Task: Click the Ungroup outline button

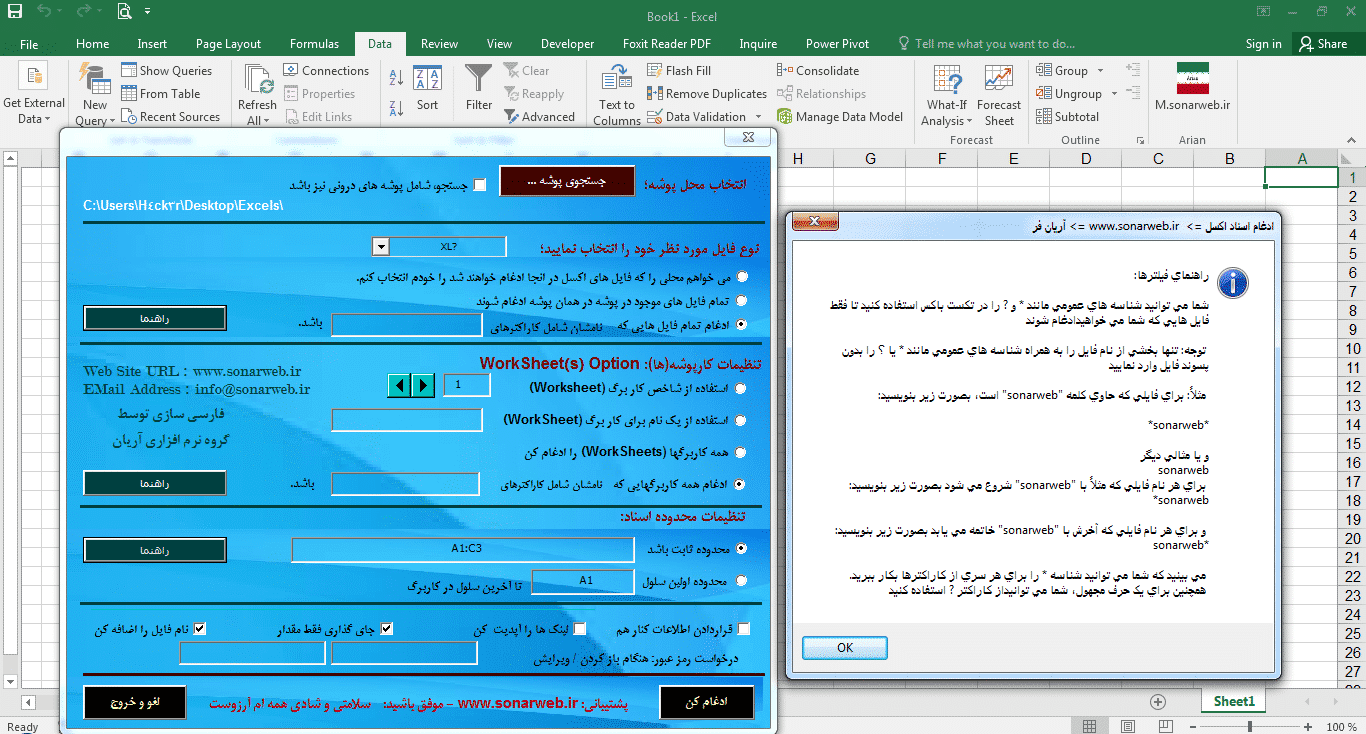Action: tap(1069, 93)
